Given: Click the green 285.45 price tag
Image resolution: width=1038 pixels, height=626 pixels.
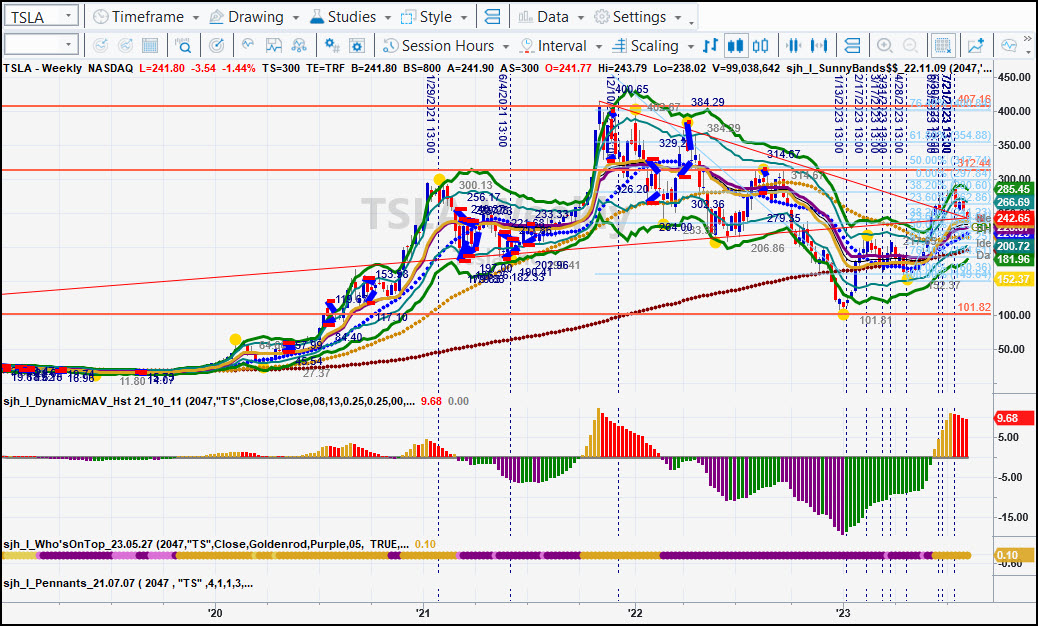Looking at the screenshot, I should (x=1013, y=189).
